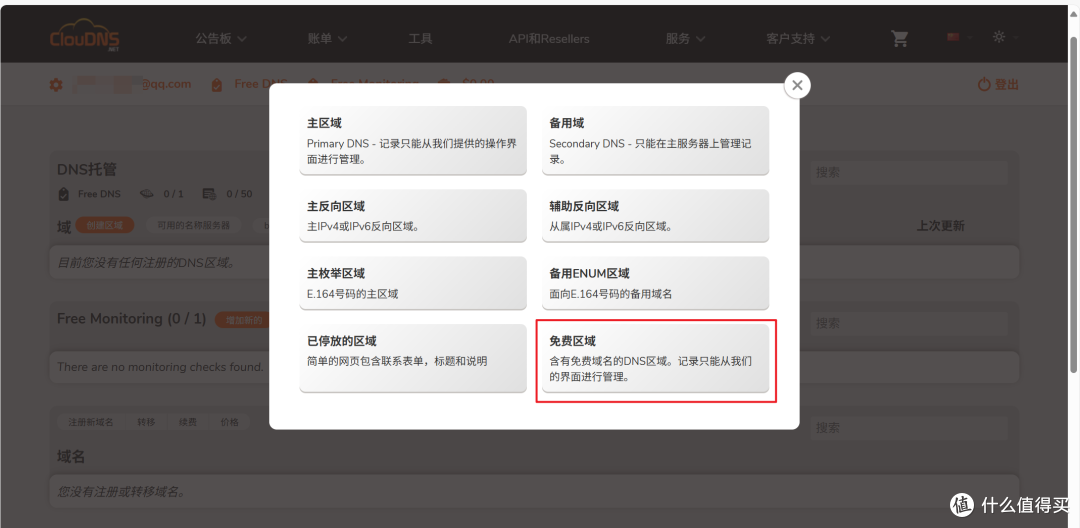This screenshot has height=528, width=1080.
Task: Pick the 主枚举区域 E.164 option
Action: [x=413, y=283]
